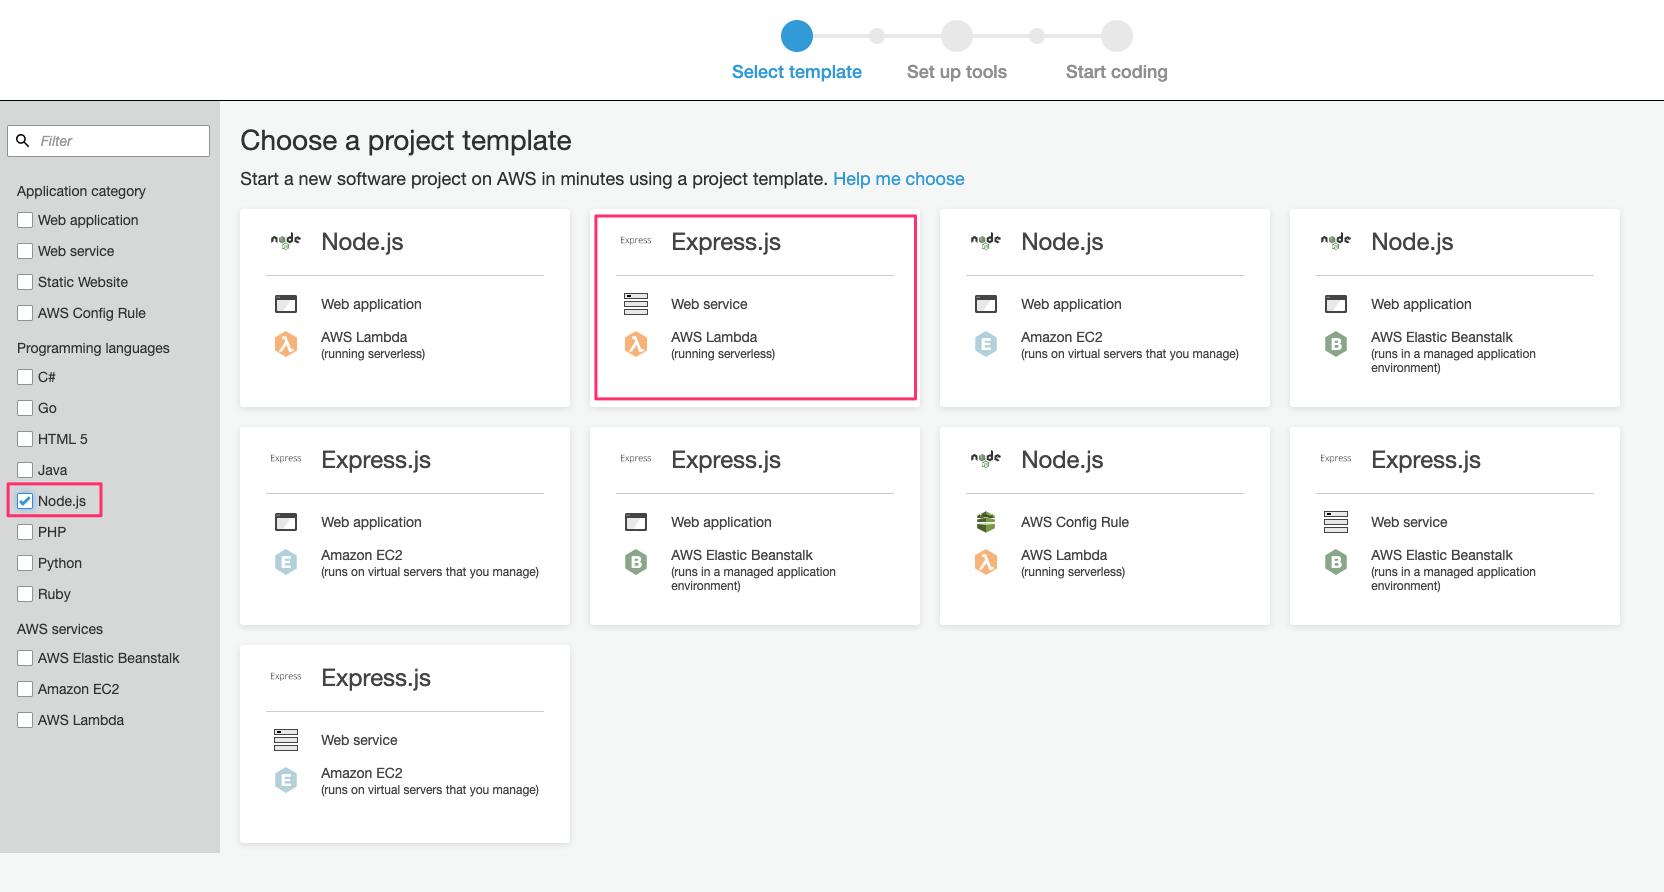
Task: Click Node.js logo on AWS Config Rule card
Action: coord(986,459)
